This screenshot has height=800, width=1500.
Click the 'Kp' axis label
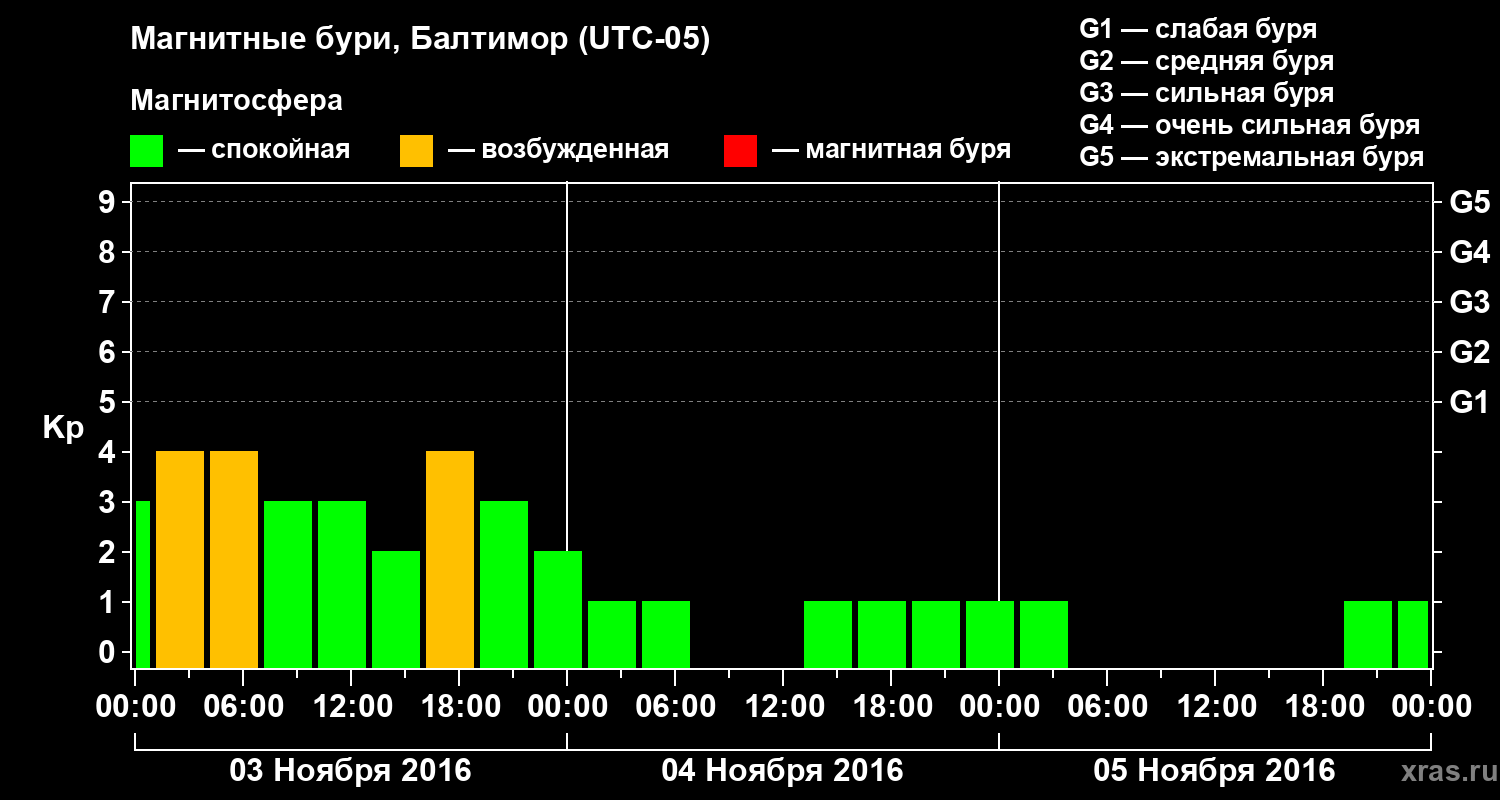tap(63, 427)
